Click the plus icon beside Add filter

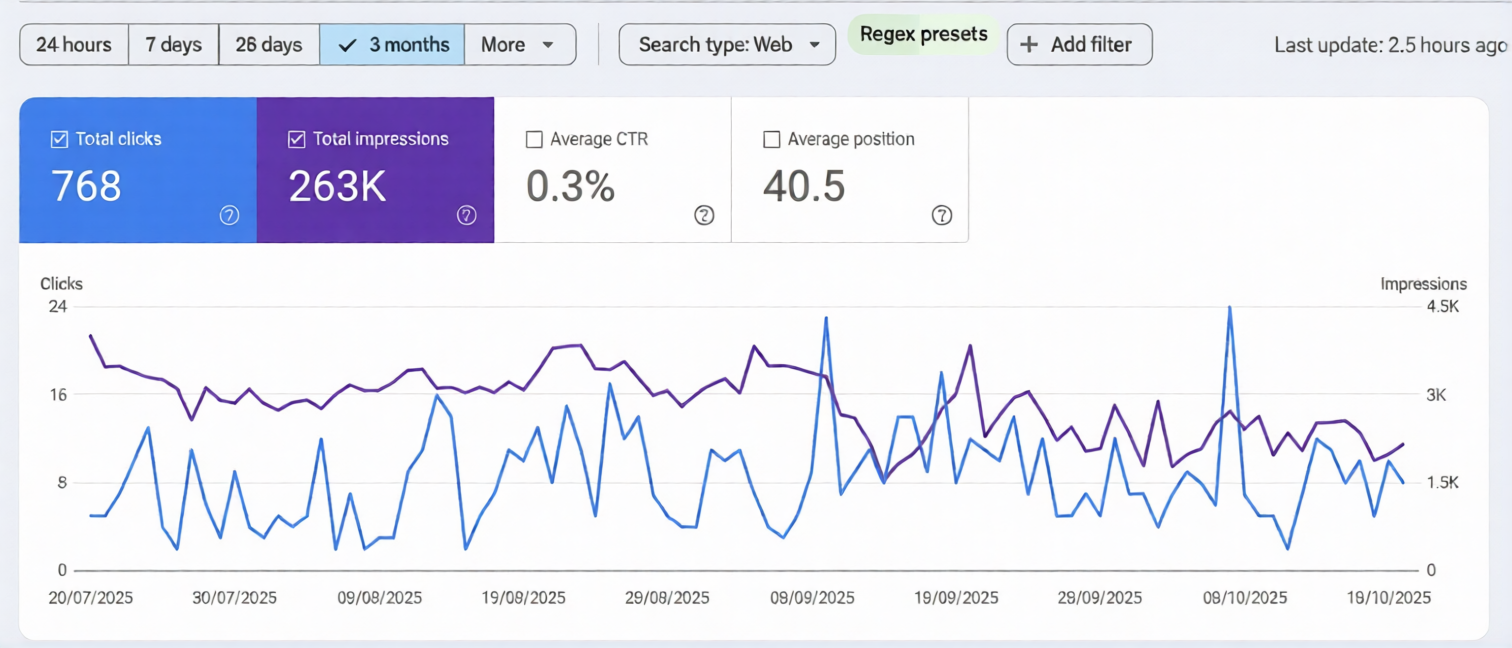point(1027,44)
